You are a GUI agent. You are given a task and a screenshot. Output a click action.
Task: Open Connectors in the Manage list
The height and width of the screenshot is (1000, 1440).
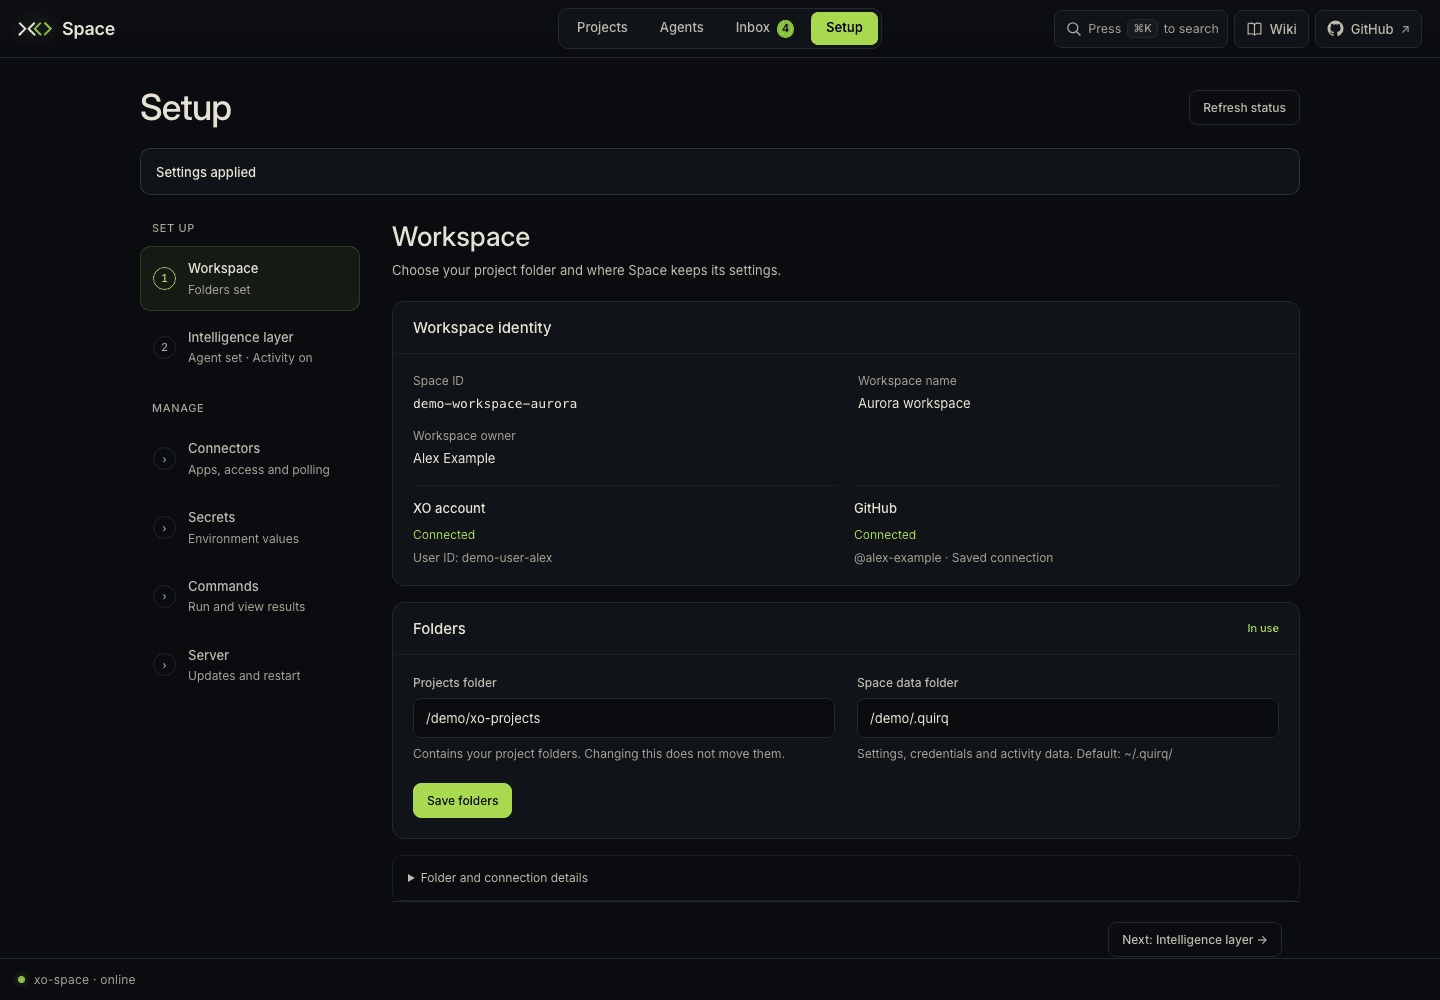250,459
